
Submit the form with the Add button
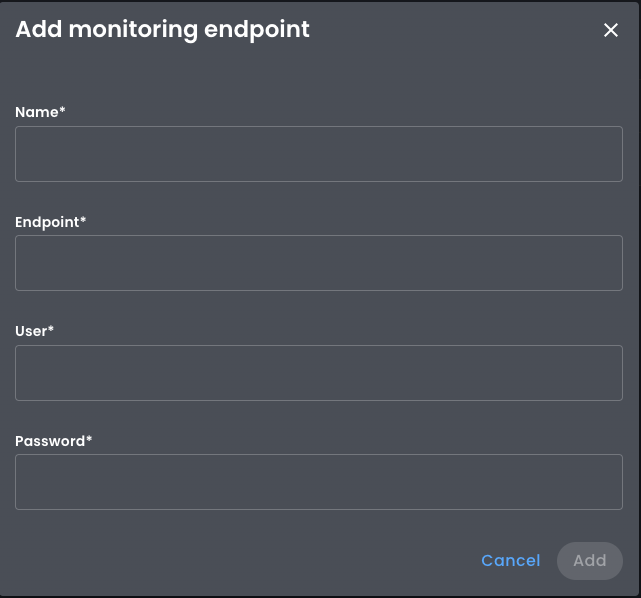[589, 561]
